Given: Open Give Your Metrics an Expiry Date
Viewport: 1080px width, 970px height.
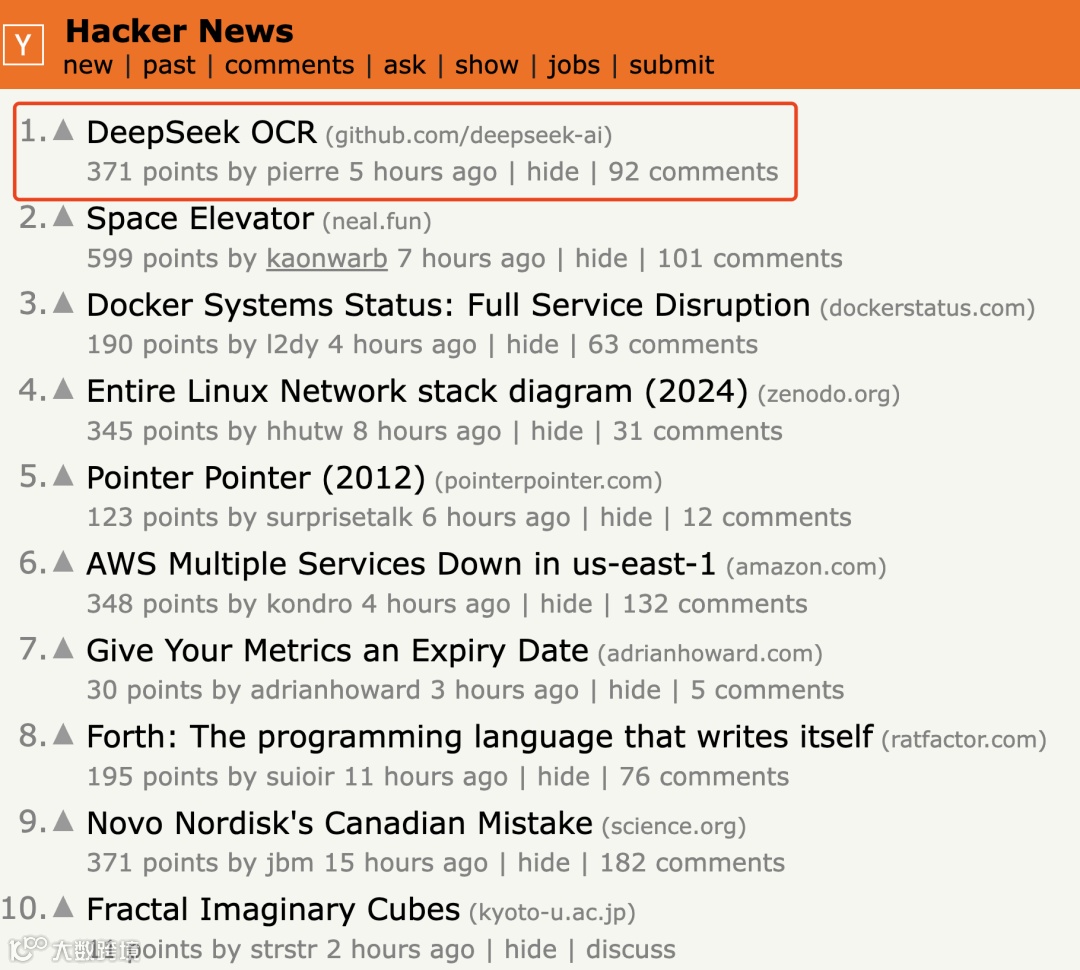Looking at the screenshot, I should pos(338,651).
